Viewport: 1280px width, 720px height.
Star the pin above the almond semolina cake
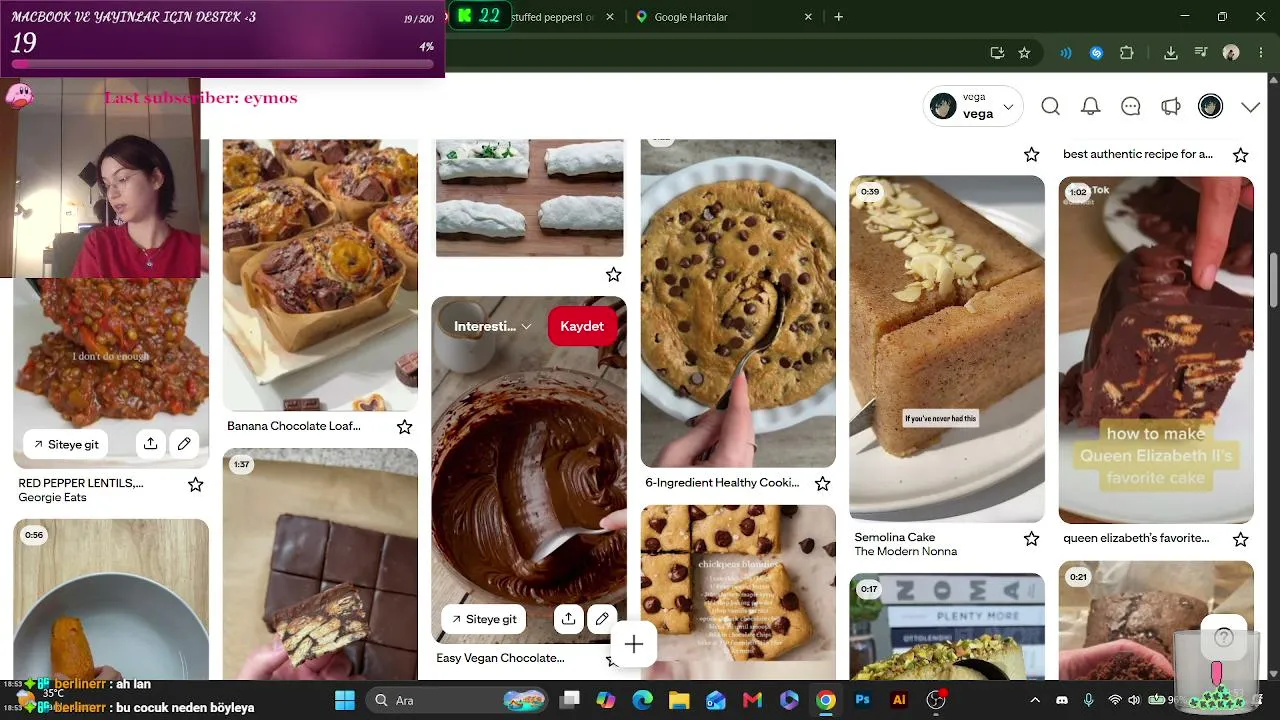click(1032, 154)
